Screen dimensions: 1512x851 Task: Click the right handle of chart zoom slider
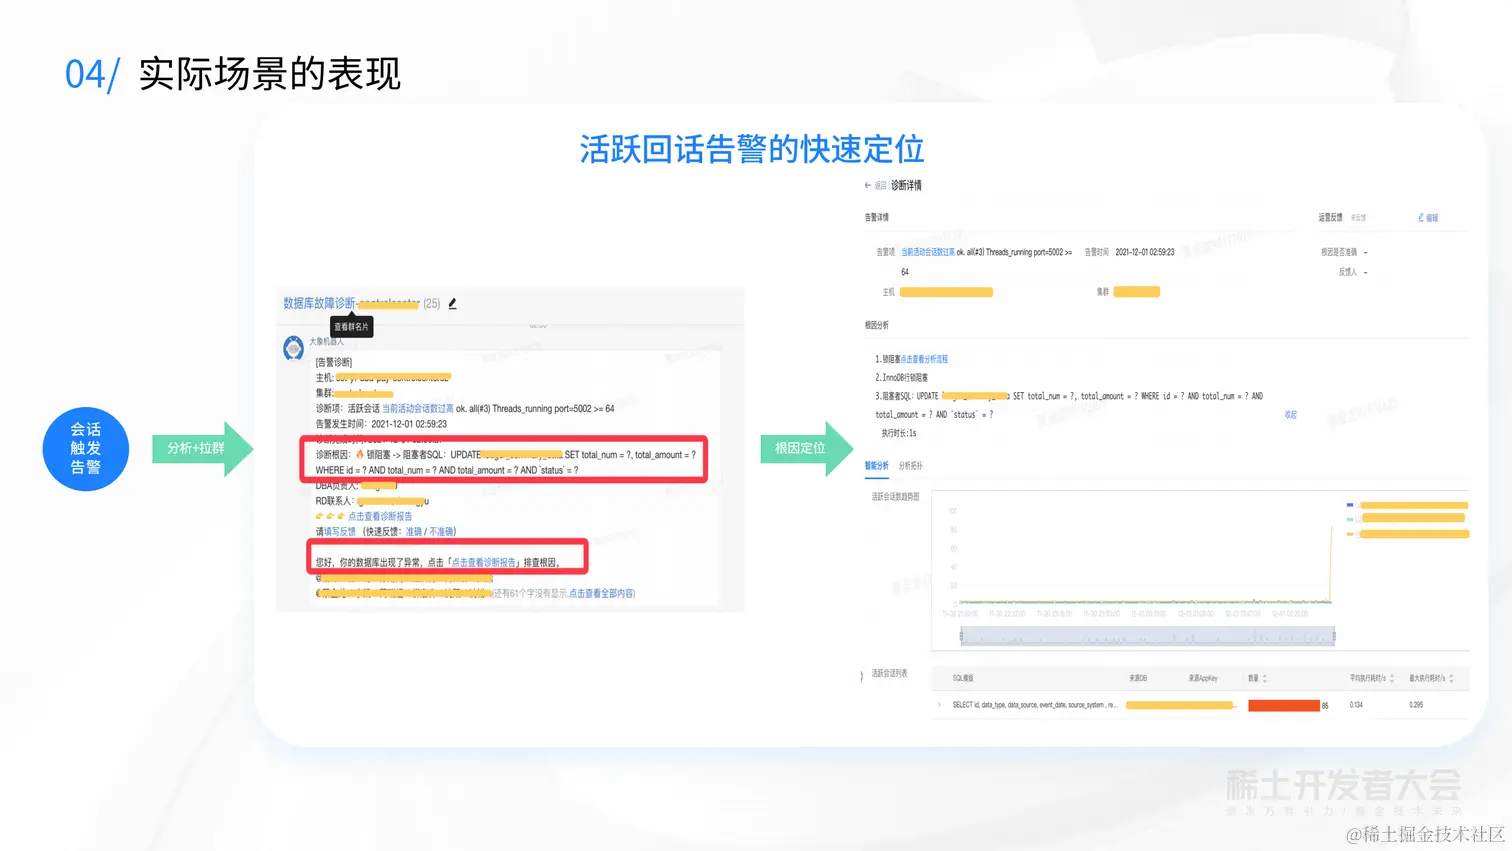[x=1334, y=636]
